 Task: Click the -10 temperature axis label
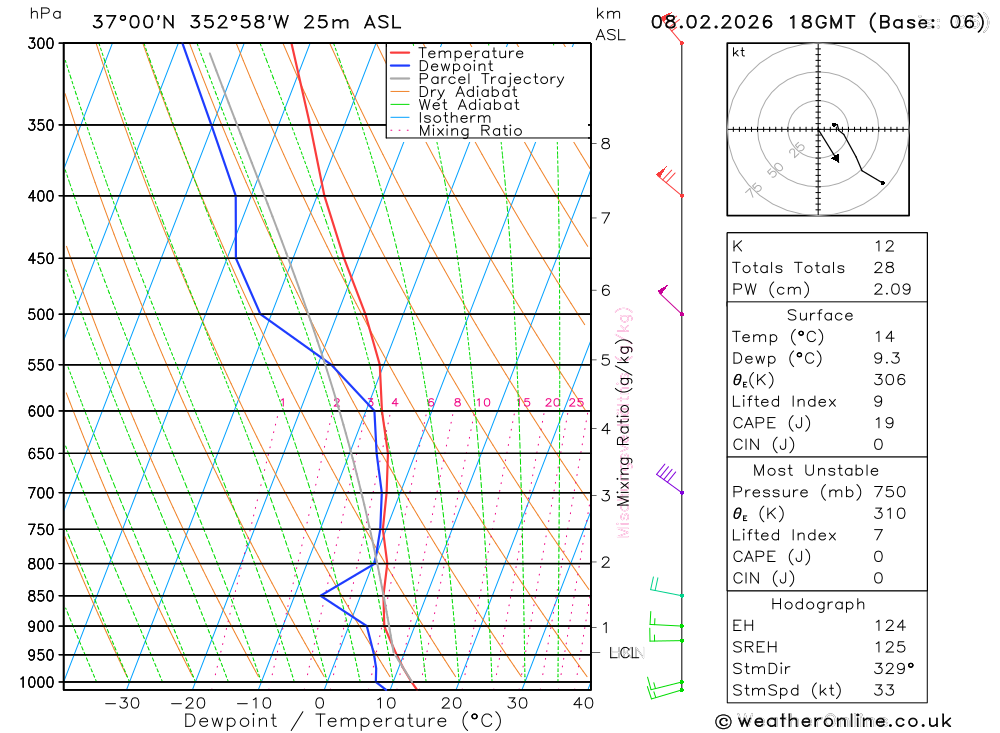pos(254,703)
